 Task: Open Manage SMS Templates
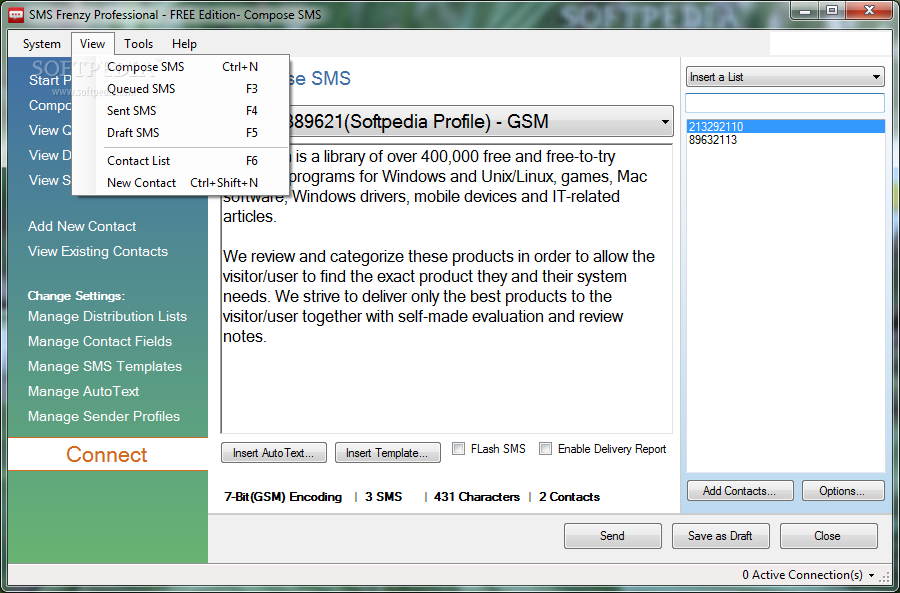105,366
